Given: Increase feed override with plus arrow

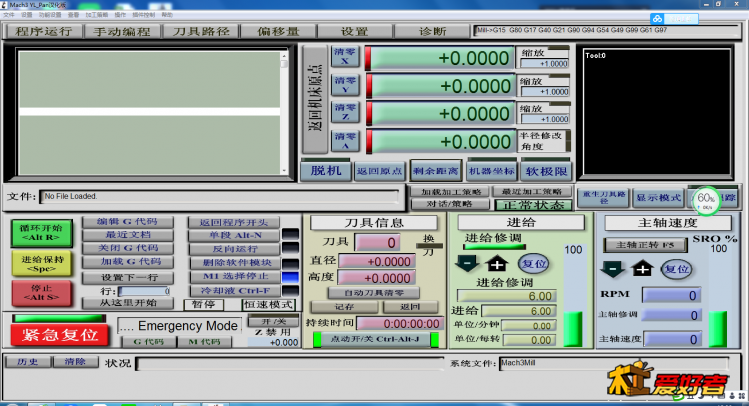Looking at the screenshot, I should (x=497, y=263).
